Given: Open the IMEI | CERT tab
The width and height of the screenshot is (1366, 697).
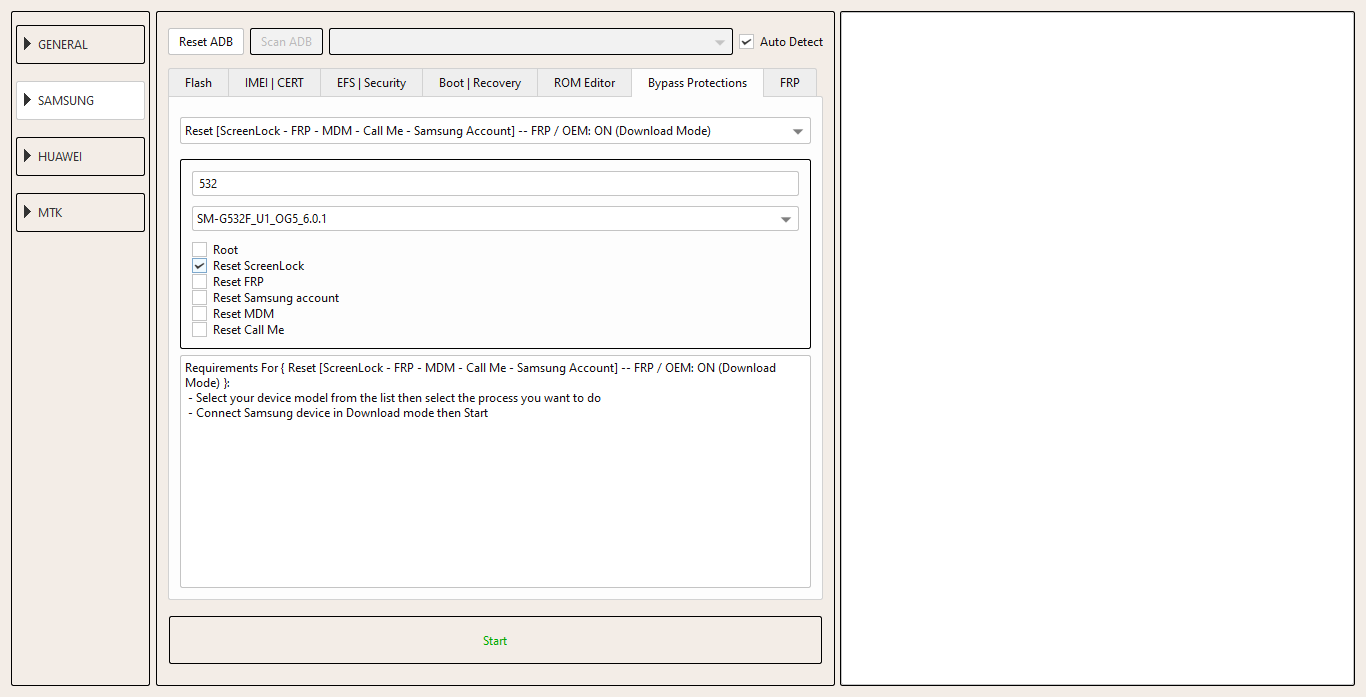Looking at the screenshot, I should [274, 83].
